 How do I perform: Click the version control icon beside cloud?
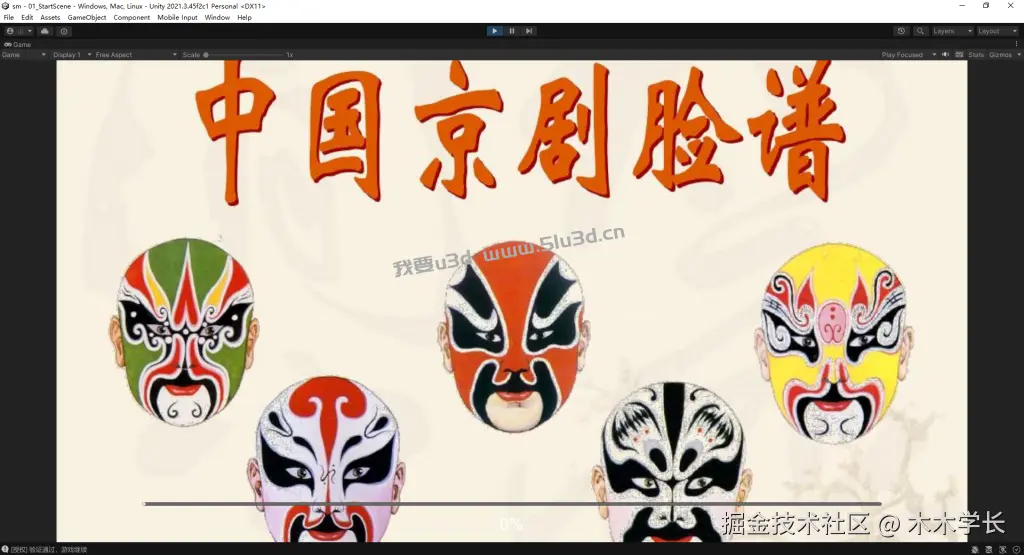[63, 31]
